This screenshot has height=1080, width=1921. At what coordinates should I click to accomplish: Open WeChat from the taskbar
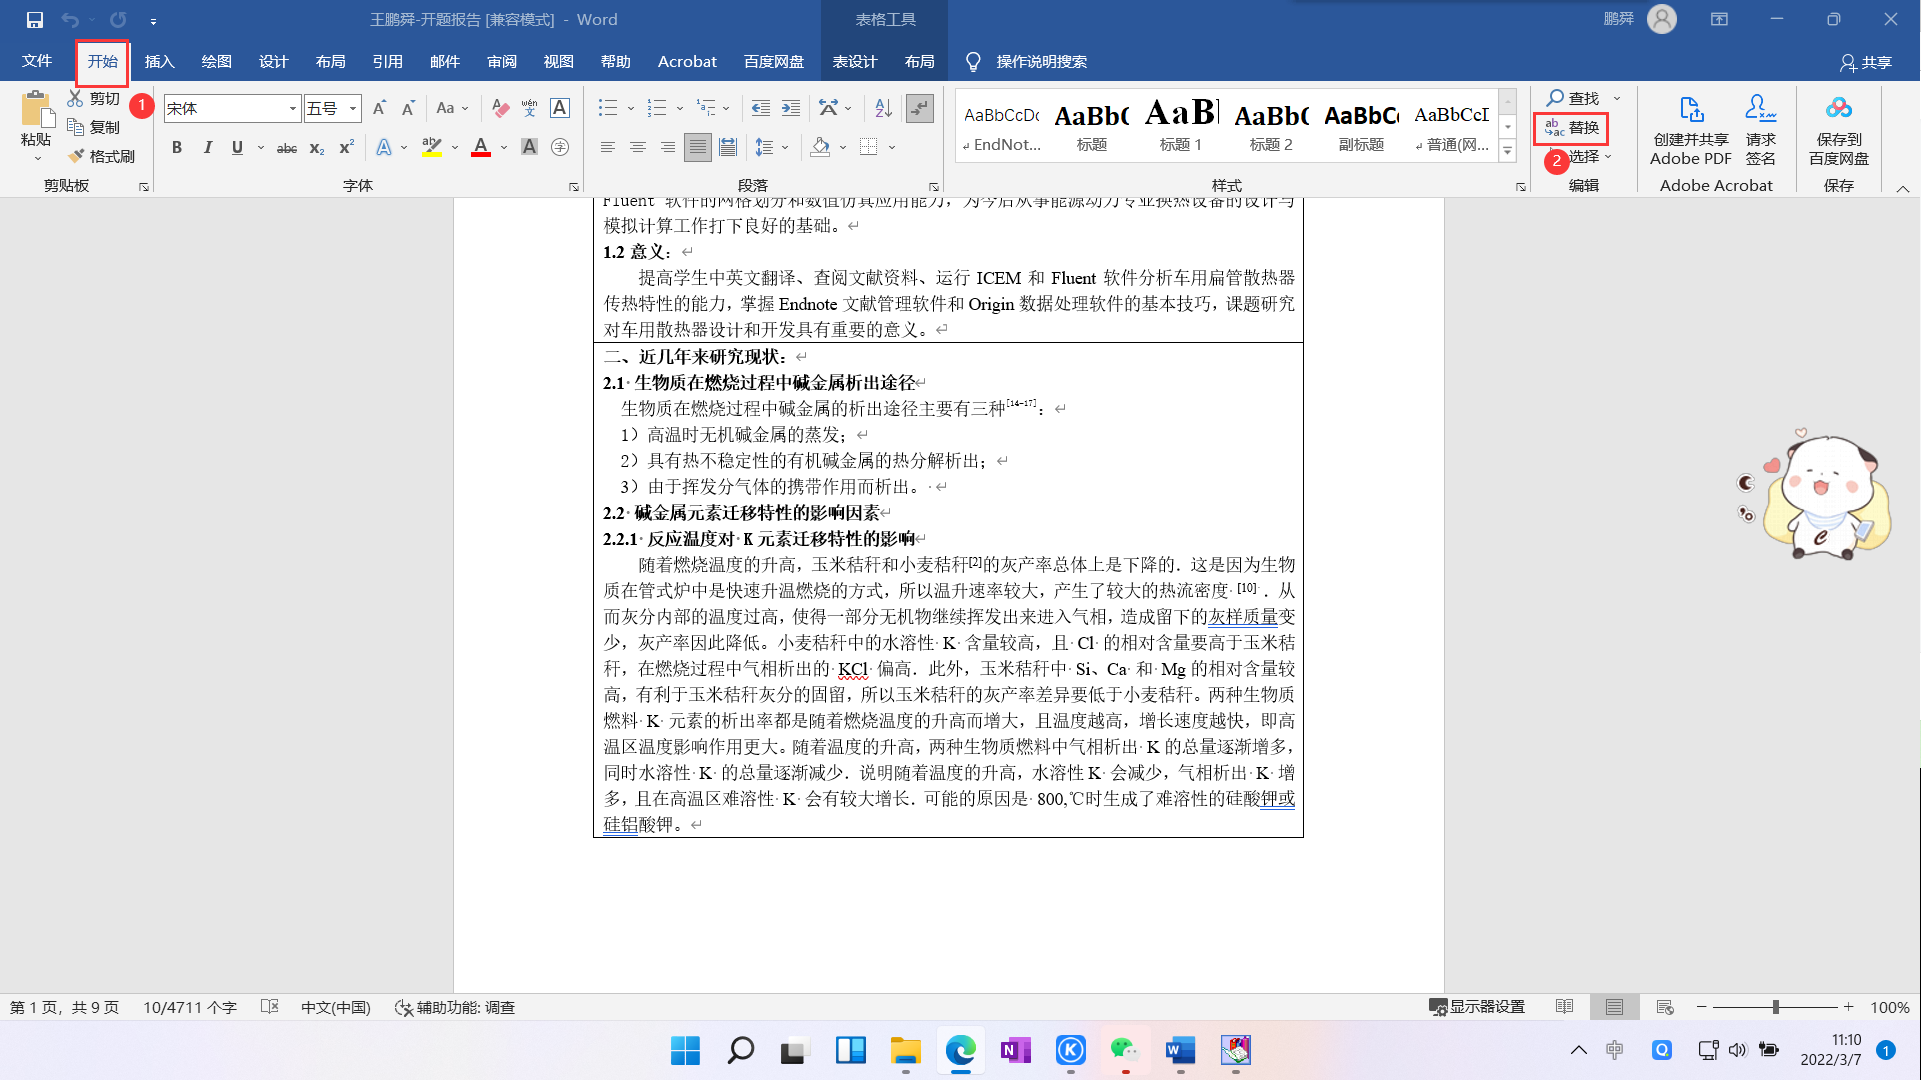1125,1050
